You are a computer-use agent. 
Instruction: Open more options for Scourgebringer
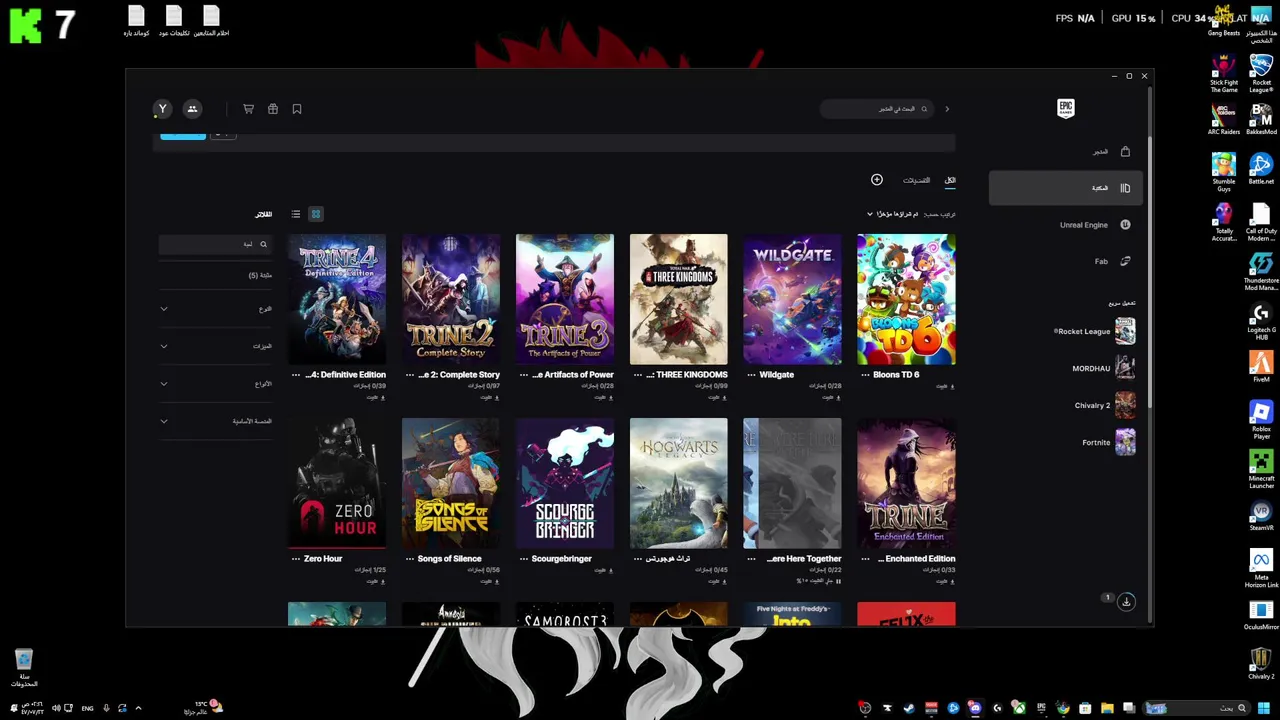click(524, 559)
